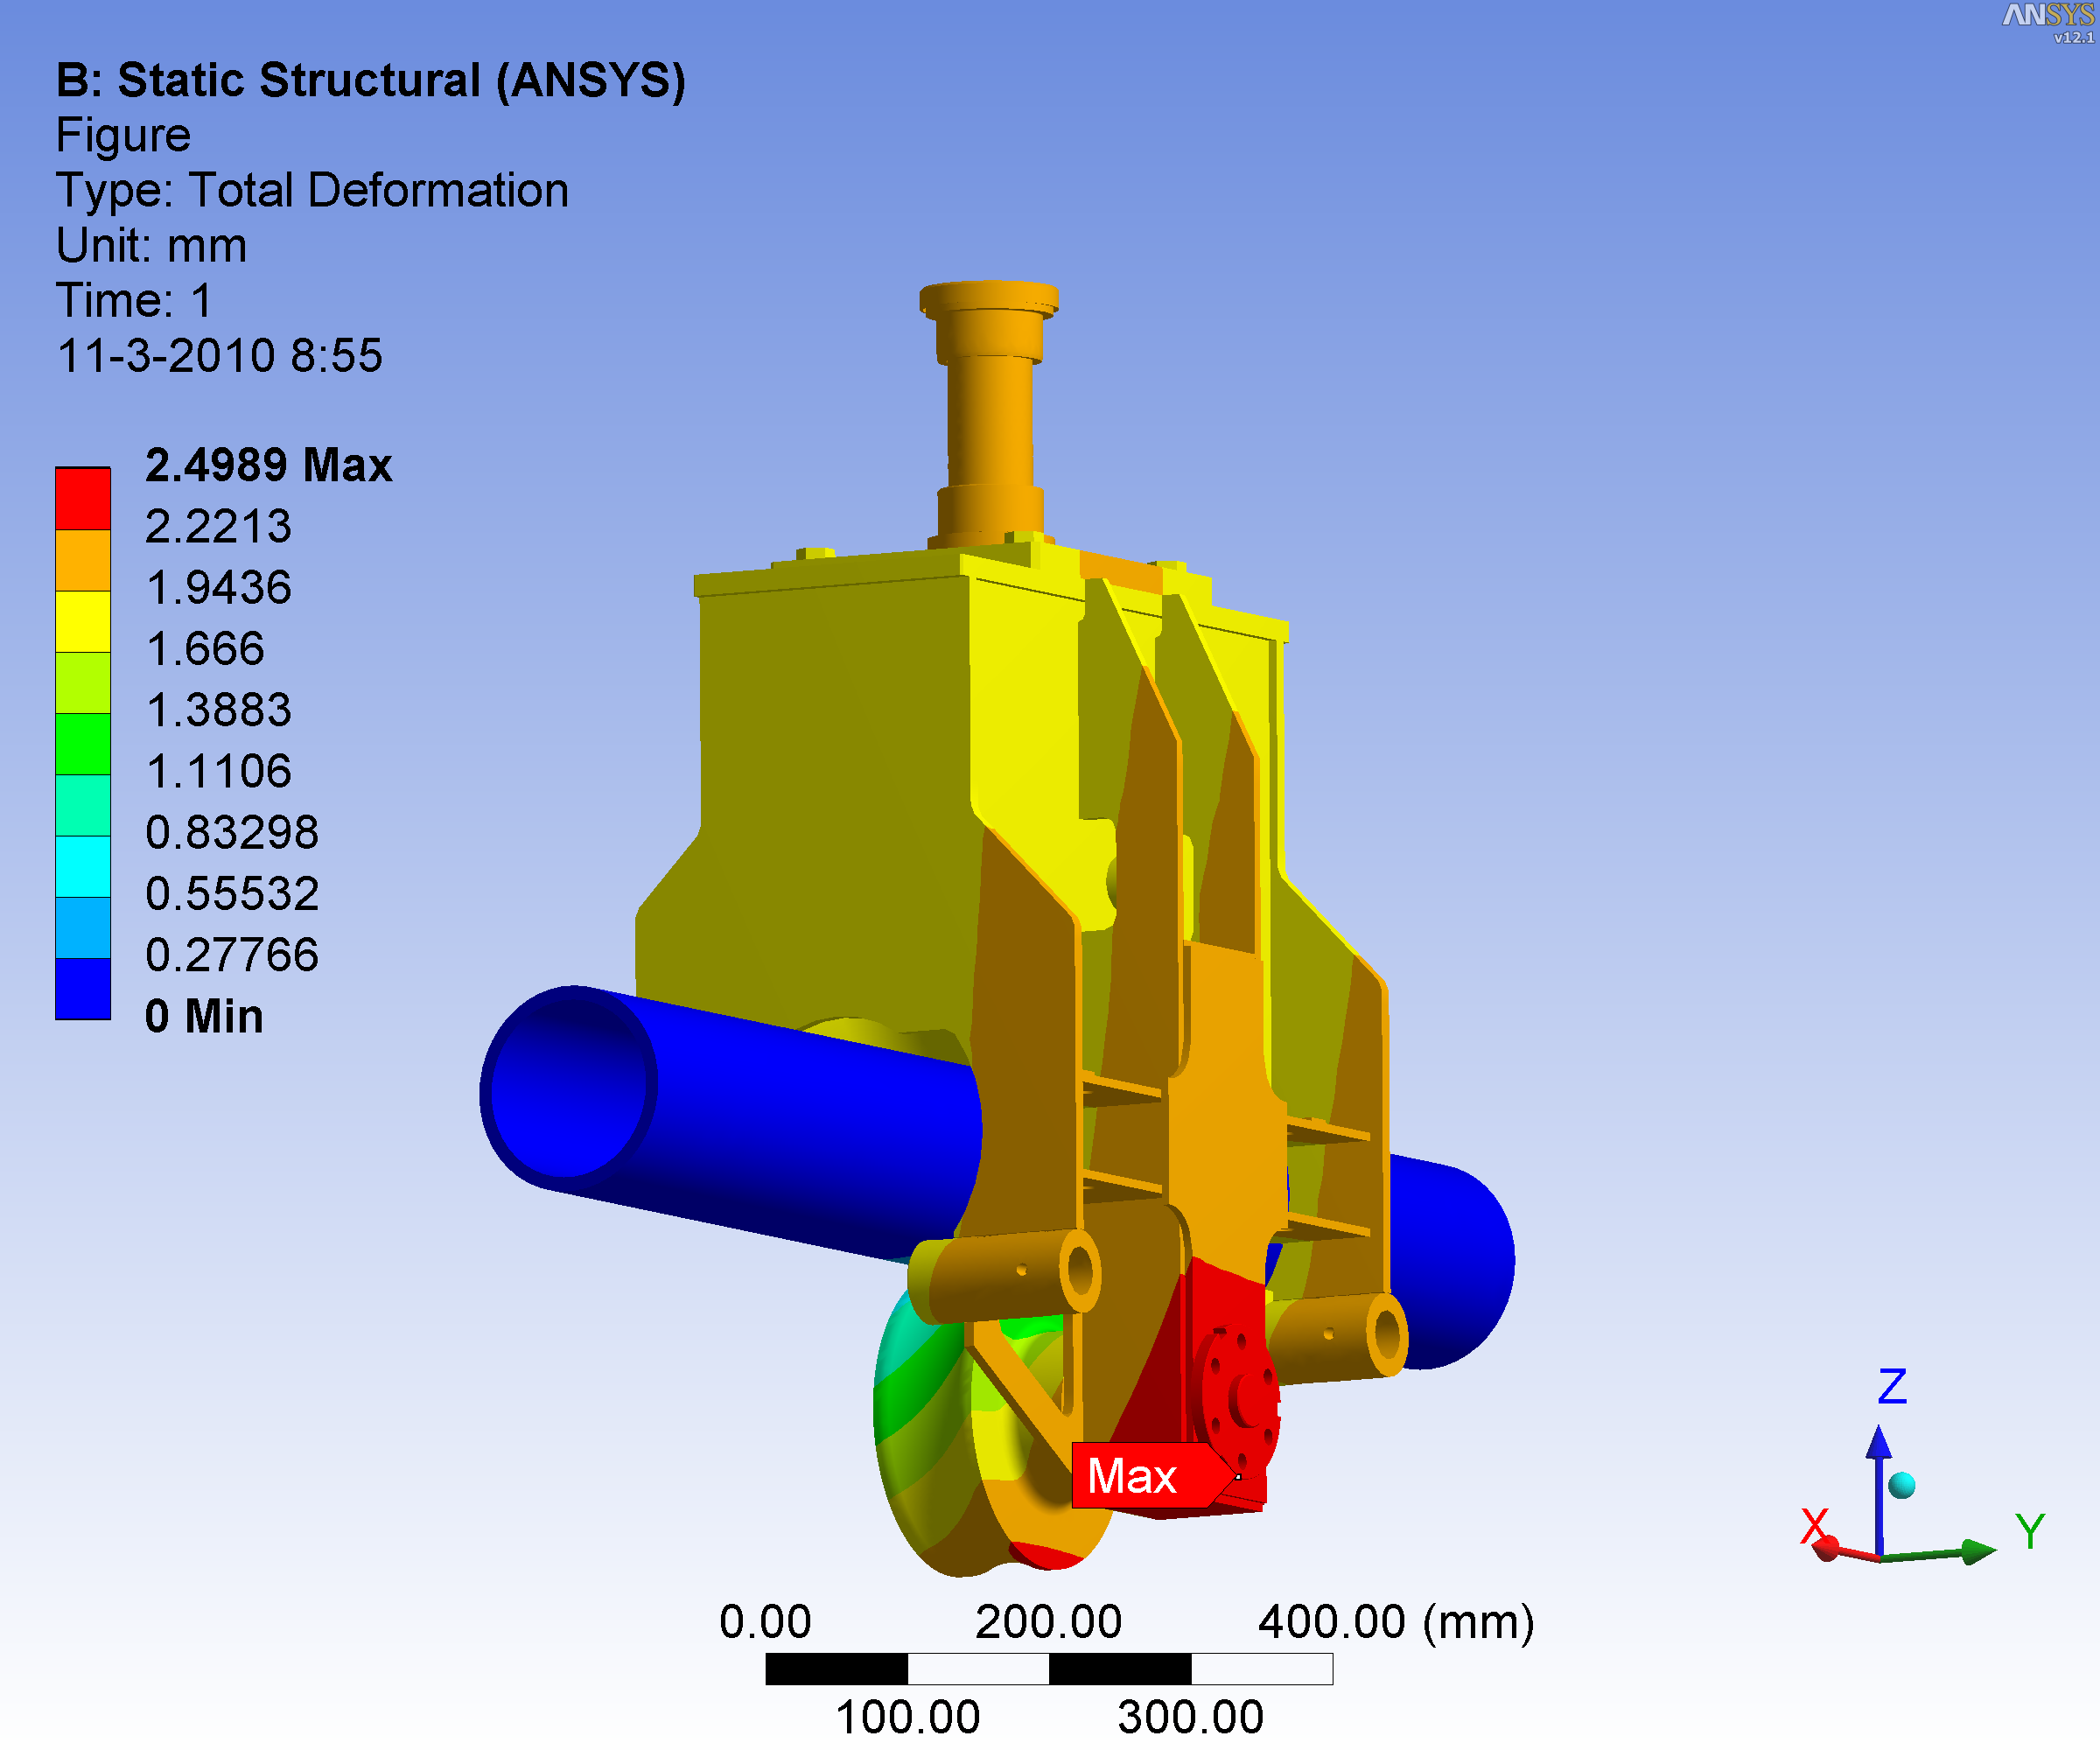
Task: Click the scale ruler label "200.00"
Action: [x=1048, y=1621]
